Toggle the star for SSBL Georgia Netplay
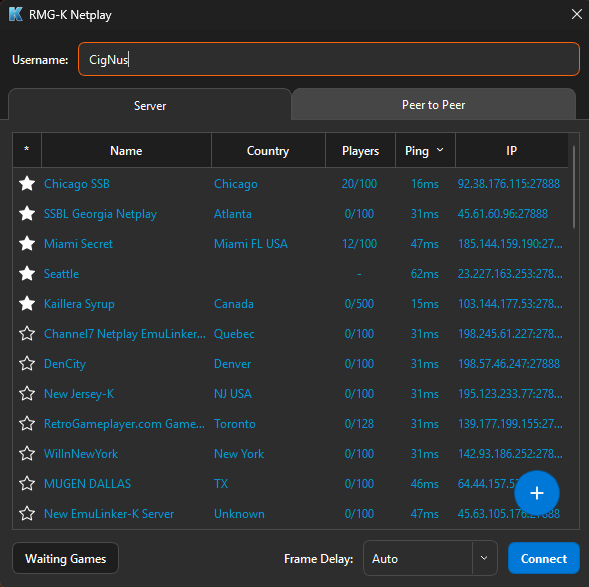This screenshot has width=589, height=587. coord(27,214)
